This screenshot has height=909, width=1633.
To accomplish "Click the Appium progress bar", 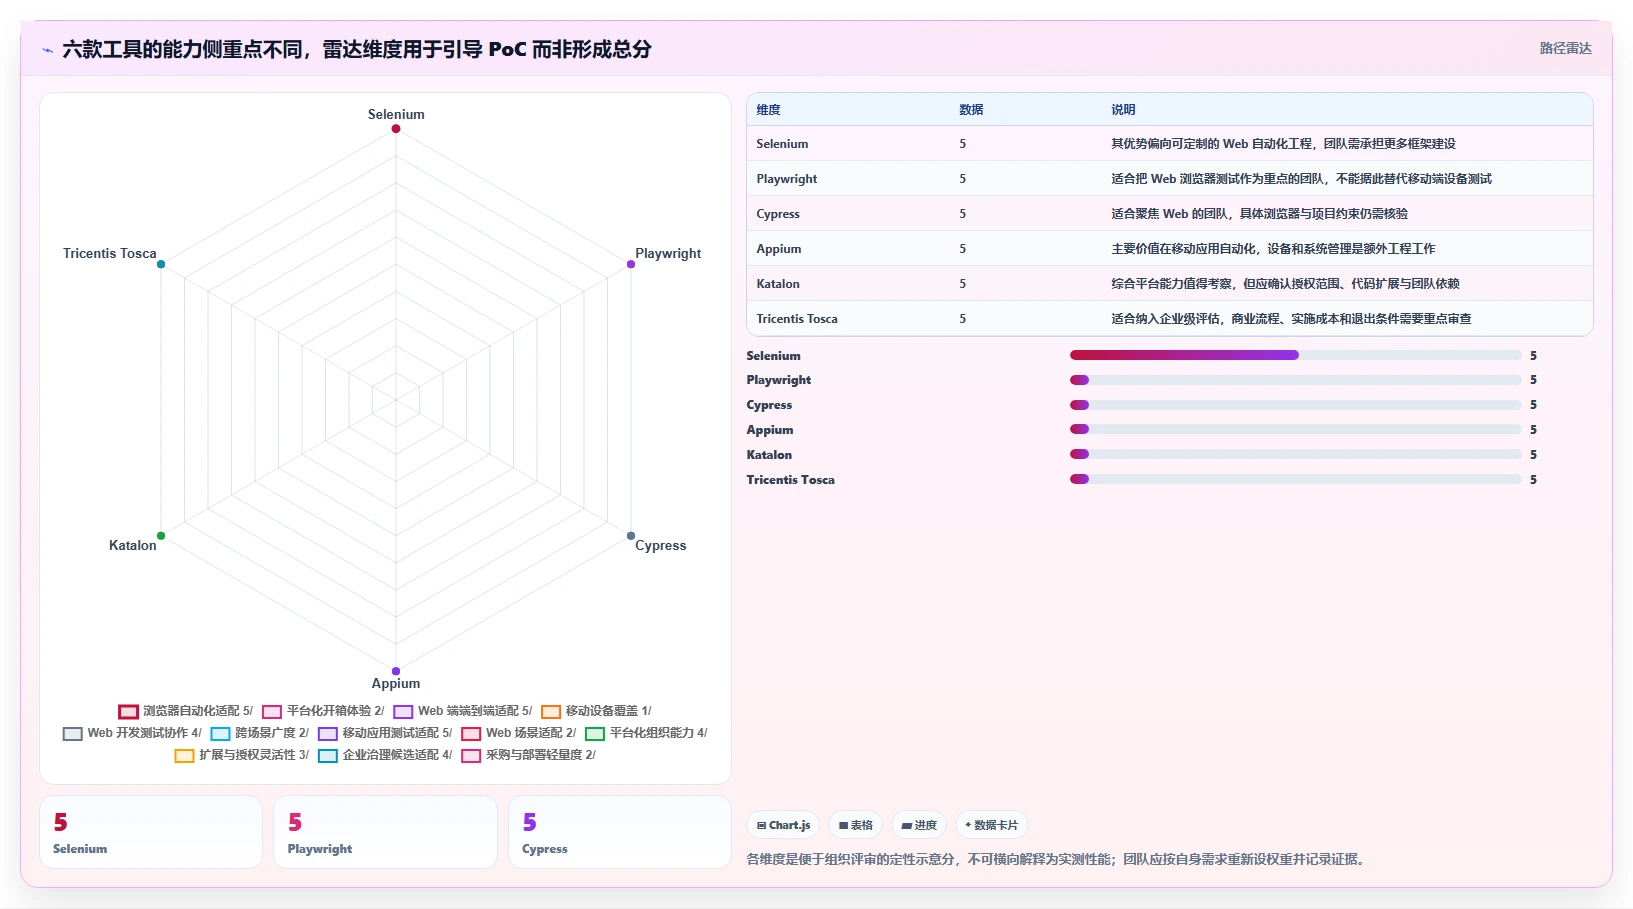I will click(x=1296, y=429).
